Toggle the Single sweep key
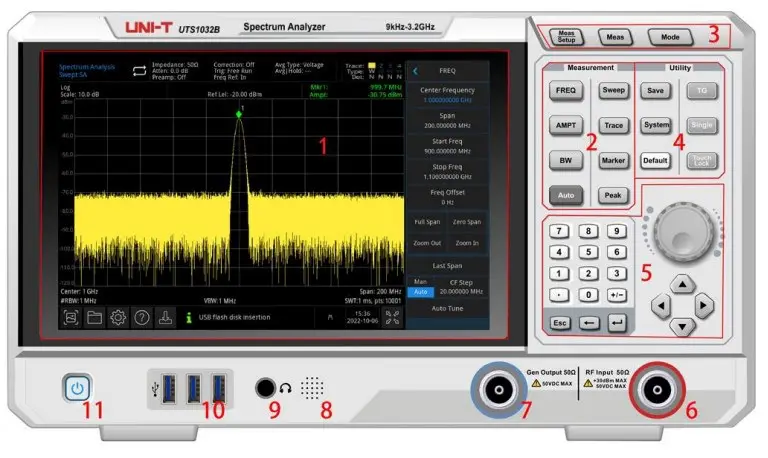The image size is (768, 458). [x=702, y=125]
